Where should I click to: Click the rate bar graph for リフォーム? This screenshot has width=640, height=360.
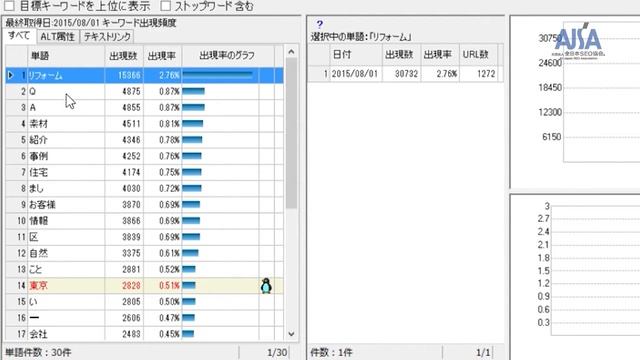[x=218, y=75]
